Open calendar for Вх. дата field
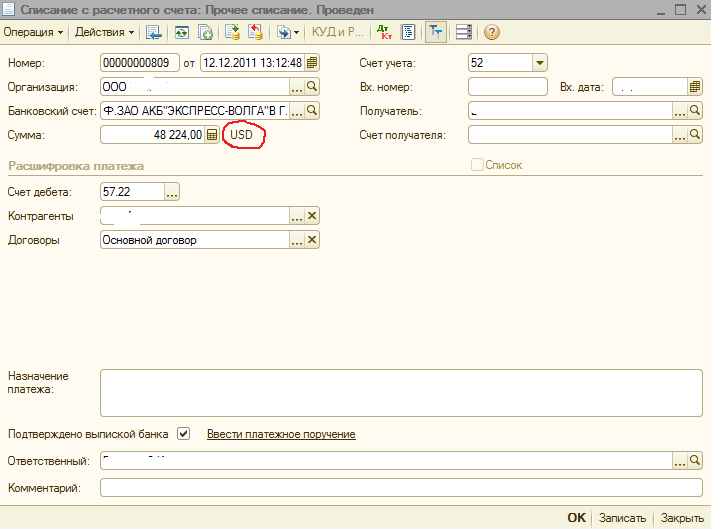 [695, 87]
